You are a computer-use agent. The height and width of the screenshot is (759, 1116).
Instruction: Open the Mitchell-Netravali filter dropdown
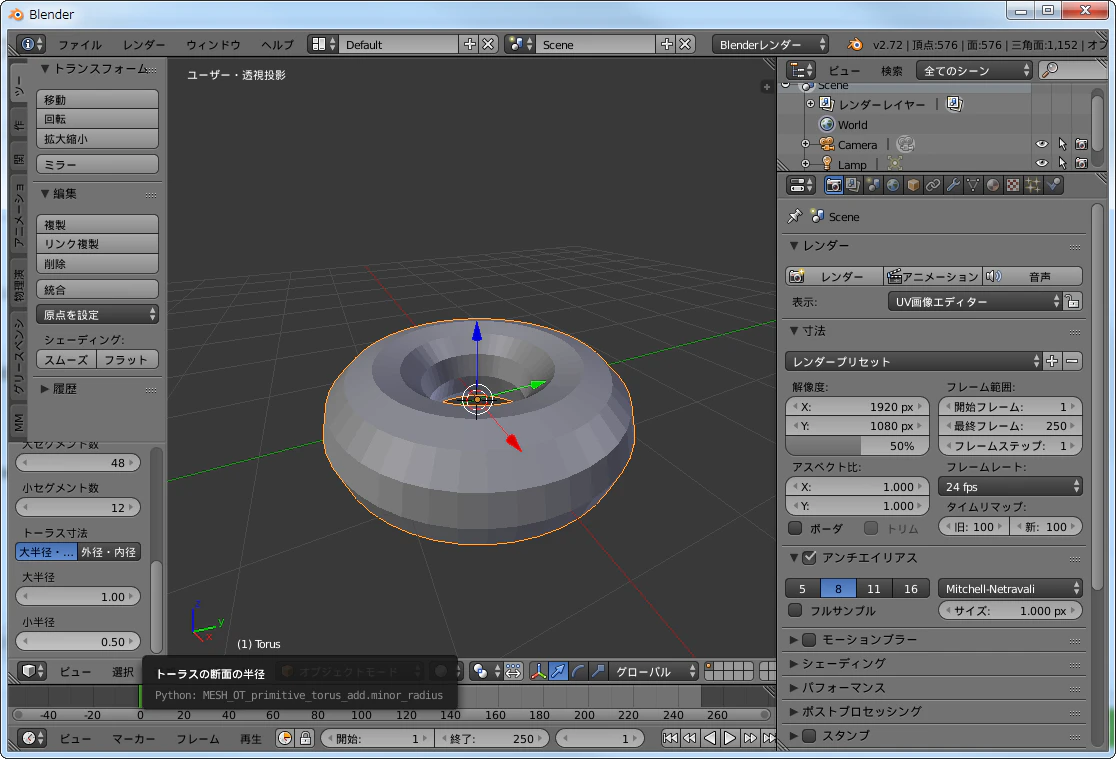pyautogui.click(x=1011, y=589)
